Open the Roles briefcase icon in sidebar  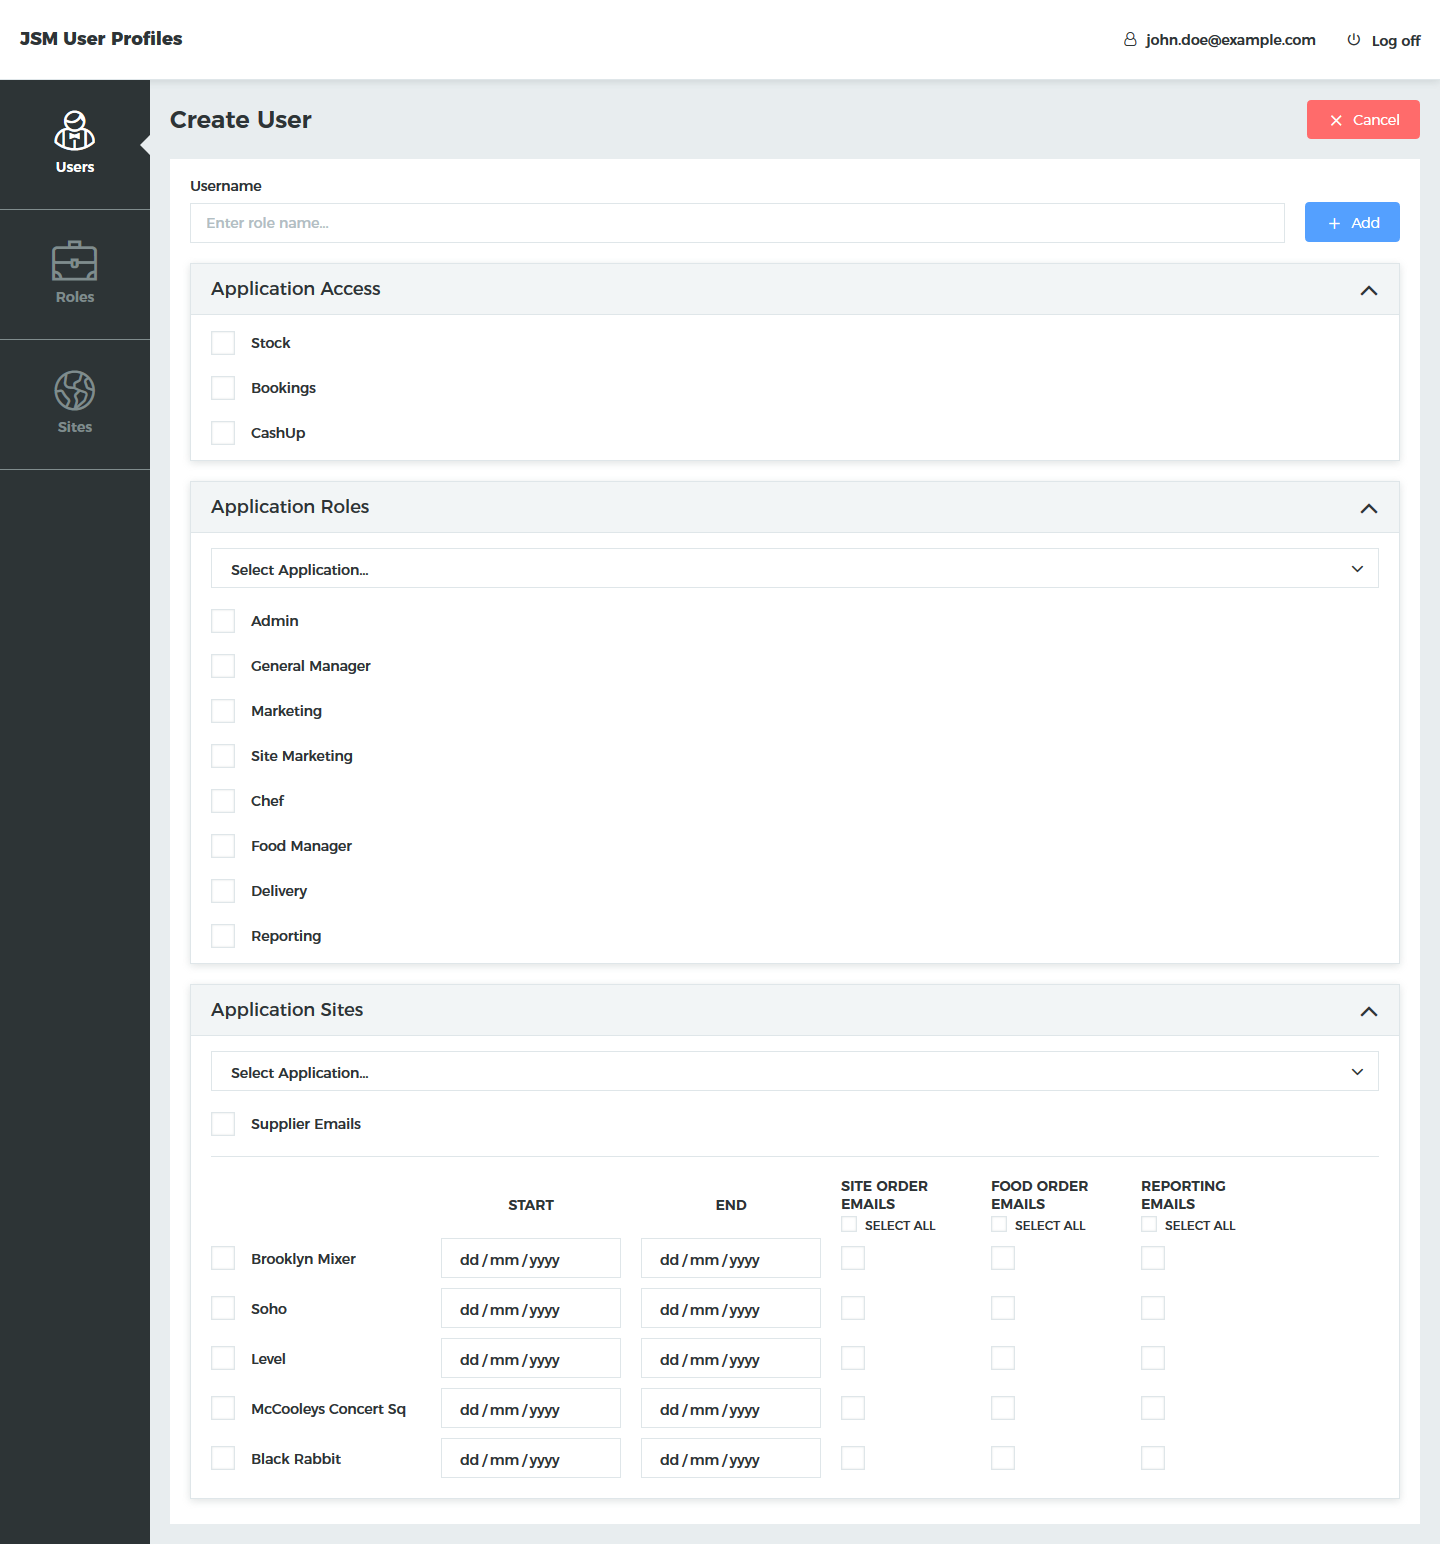pos(74,261)
